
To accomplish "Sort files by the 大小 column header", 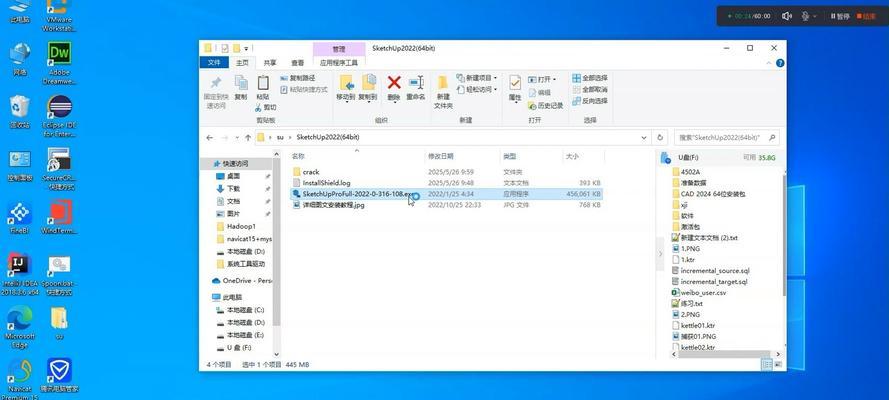I will pos(582,156).
